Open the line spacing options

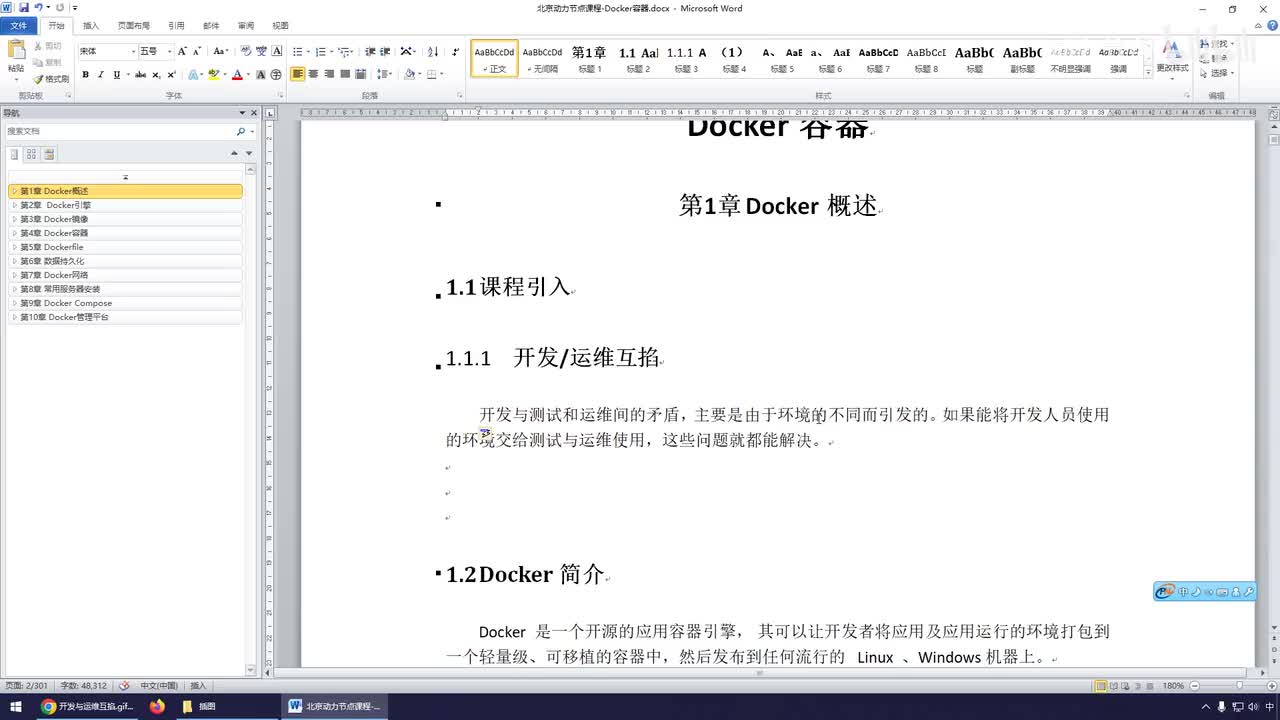(x=384, y=74)
